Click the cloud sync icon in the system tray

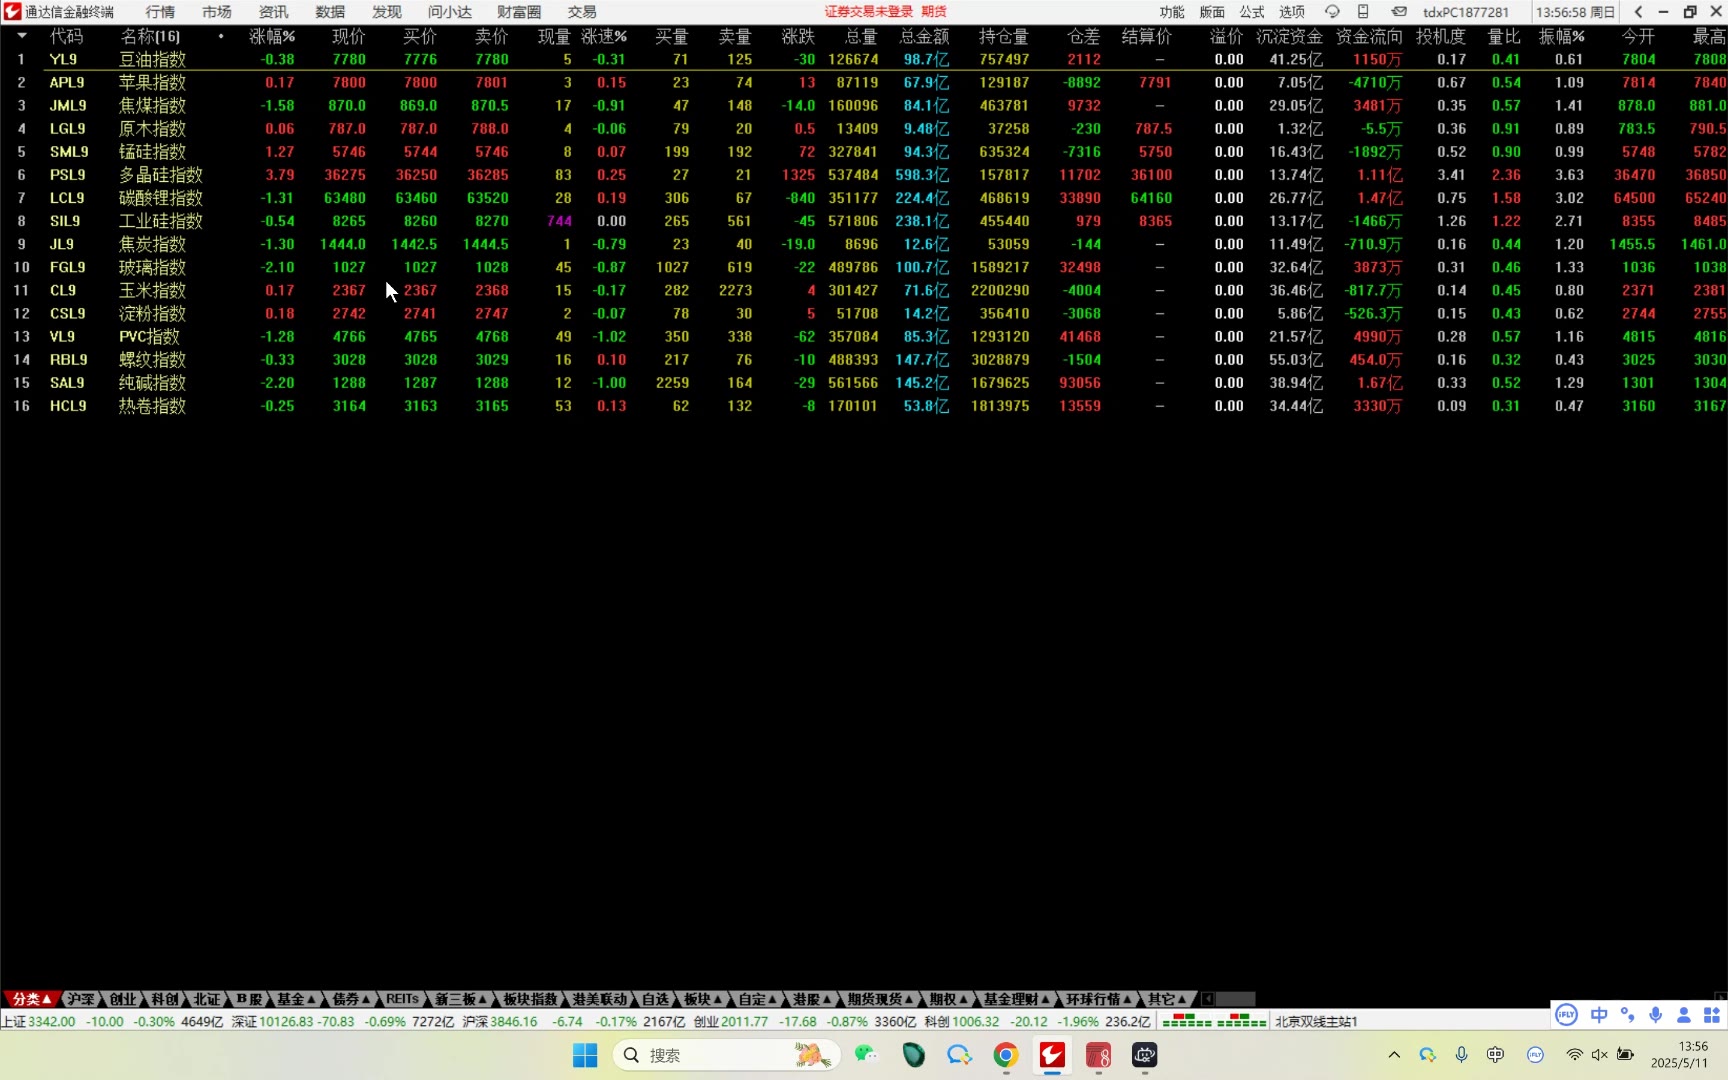coord(1428,1055)
